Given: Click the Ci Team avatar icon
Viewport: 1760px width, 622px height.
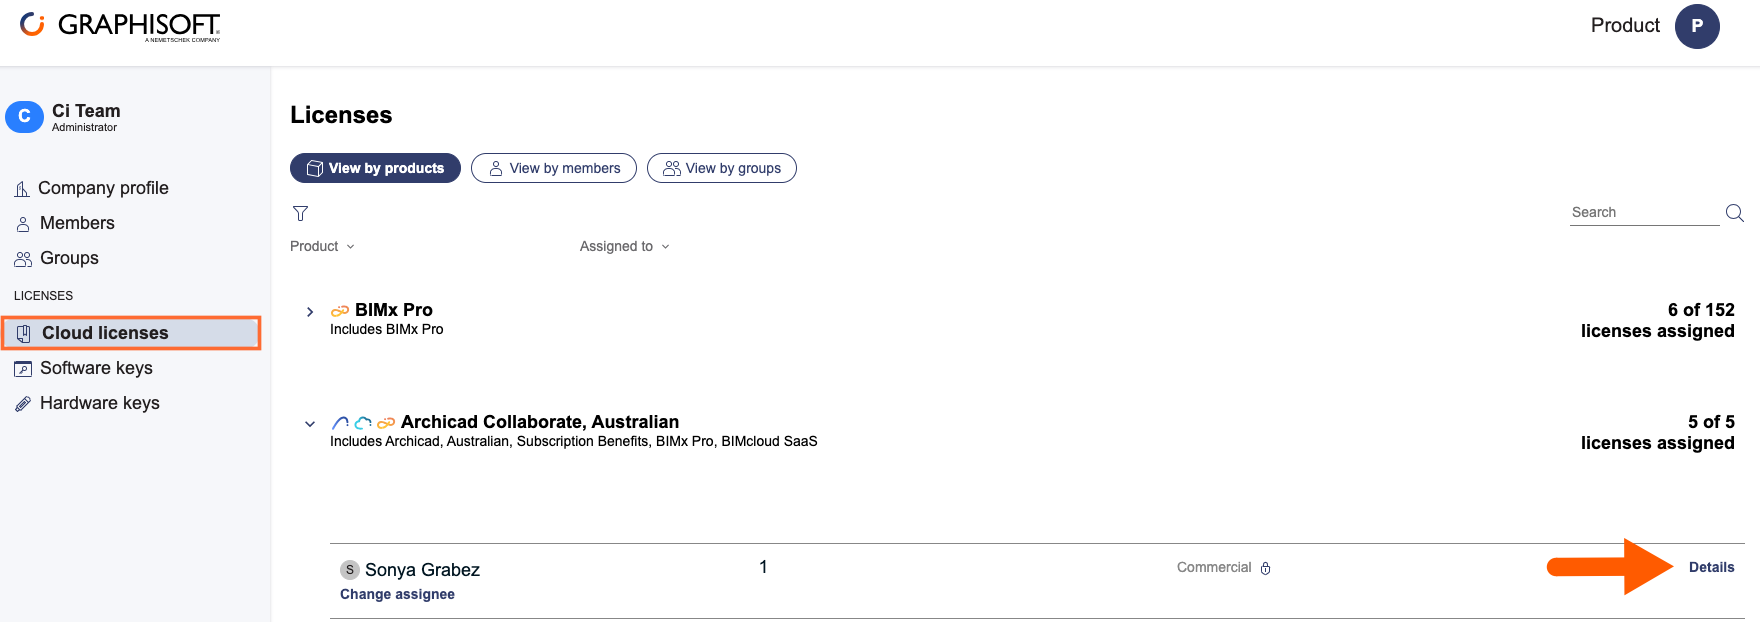Looking at the screenshot, I should pos(24,117).
